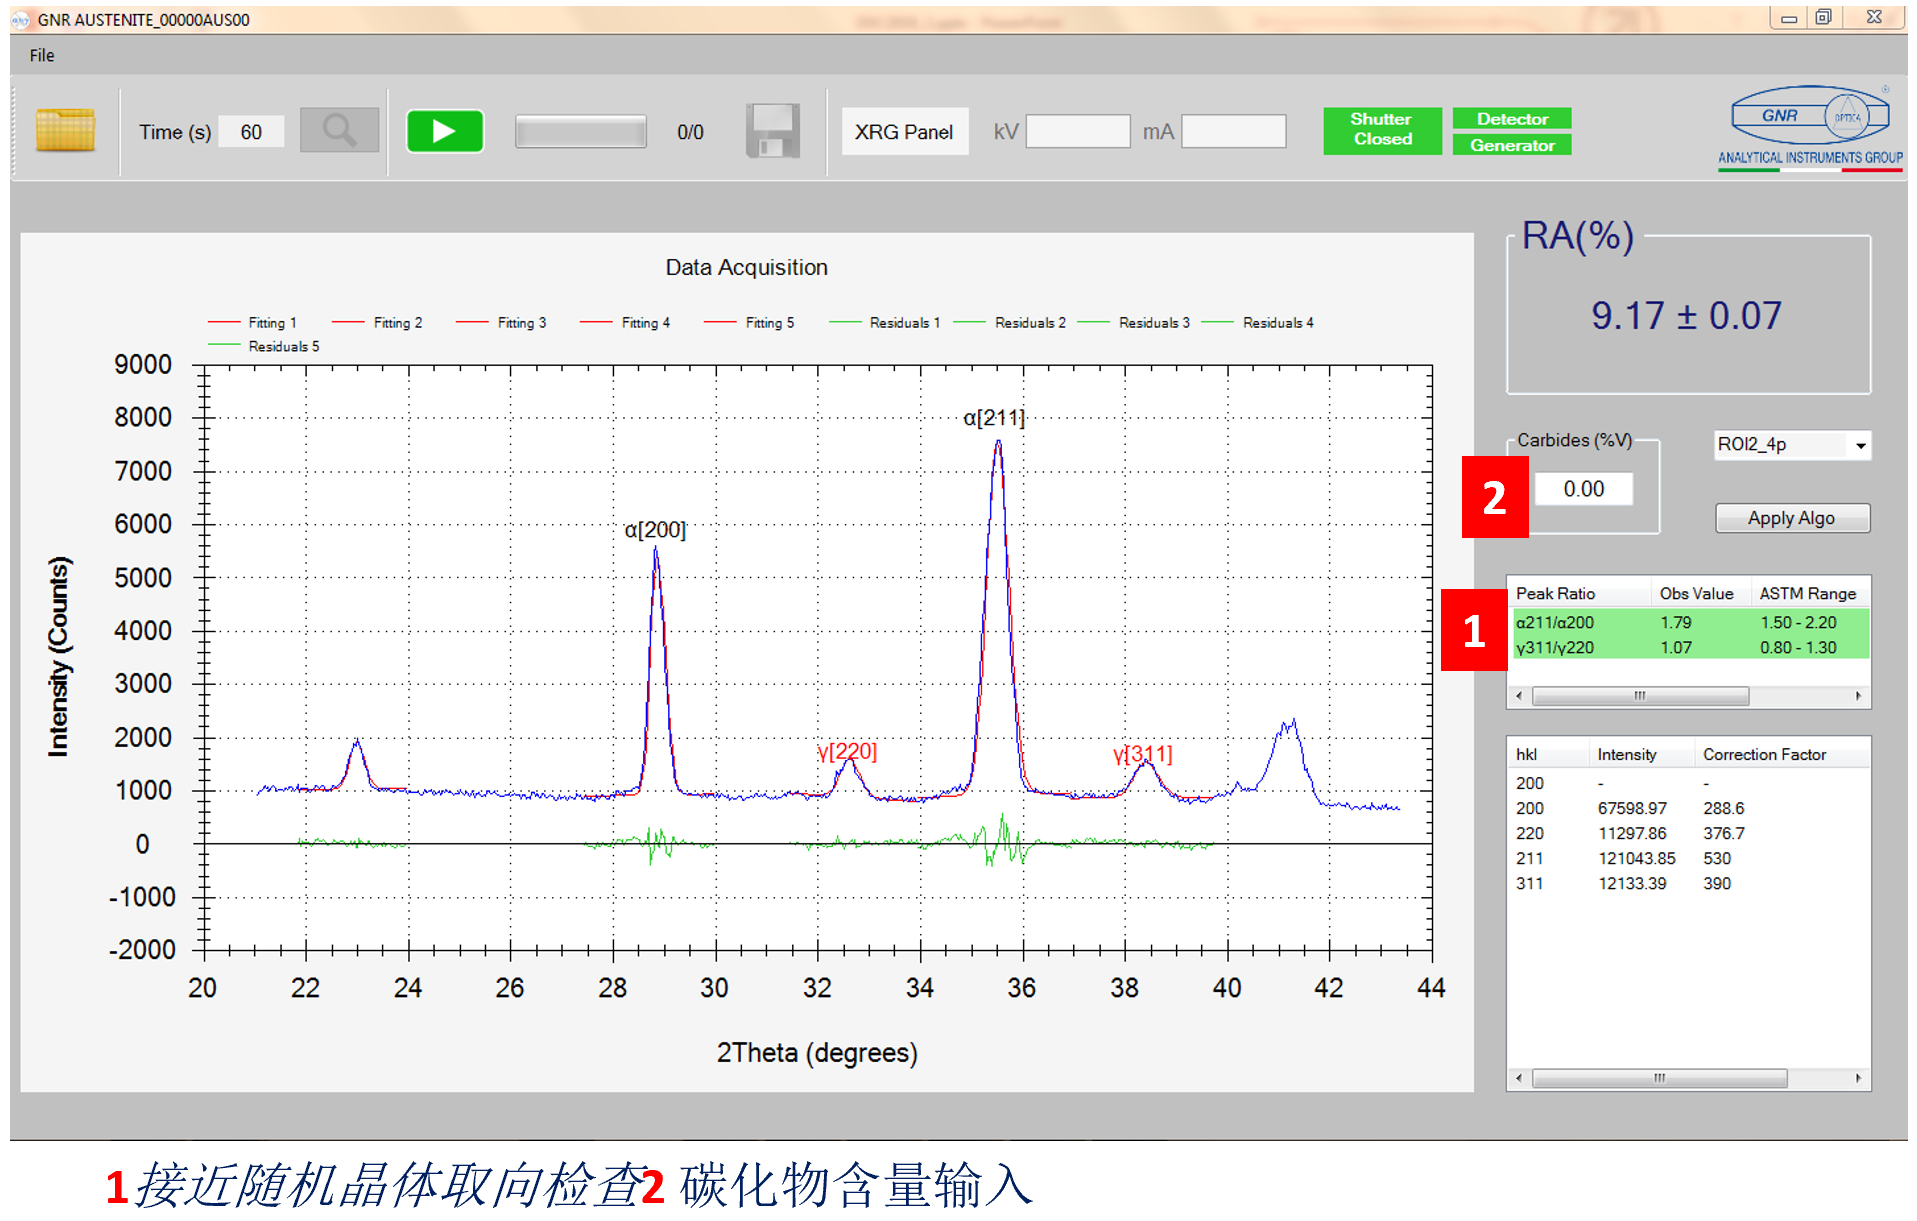Open the File menu
This screenshot has height=1221, width=1917.
(x=42, y=55)
